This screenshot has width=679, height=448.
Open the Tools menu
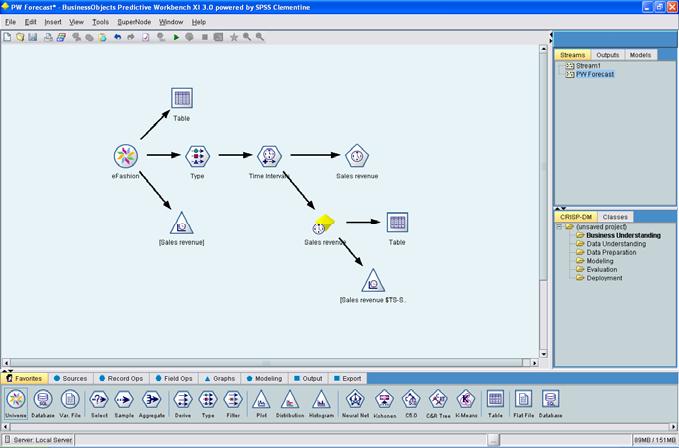coord(100,22)
